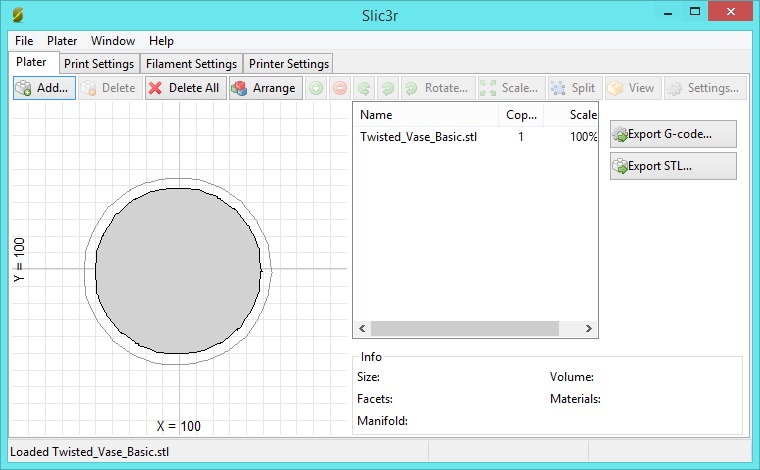Click the status text Loaded Twisted_Vase_Basic.stl
The height and width of the screenshot is (470, 760).
tap(90, 452)
